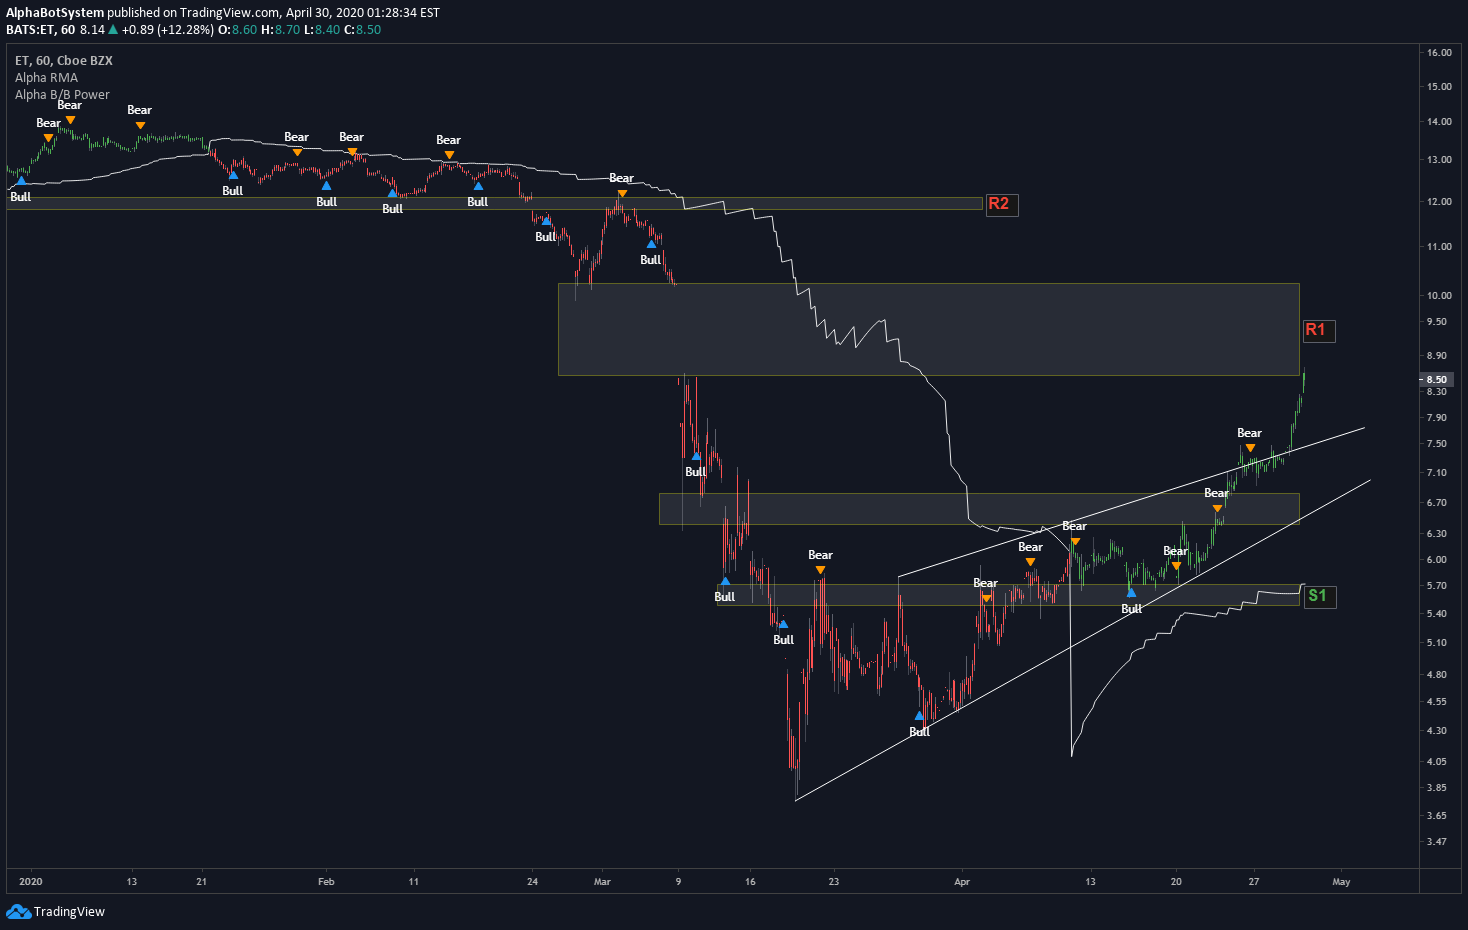Click the 4.05 price axis label
Image resolution: width=1468 pixels, height=930 pixels.
tap(1437, 762)
